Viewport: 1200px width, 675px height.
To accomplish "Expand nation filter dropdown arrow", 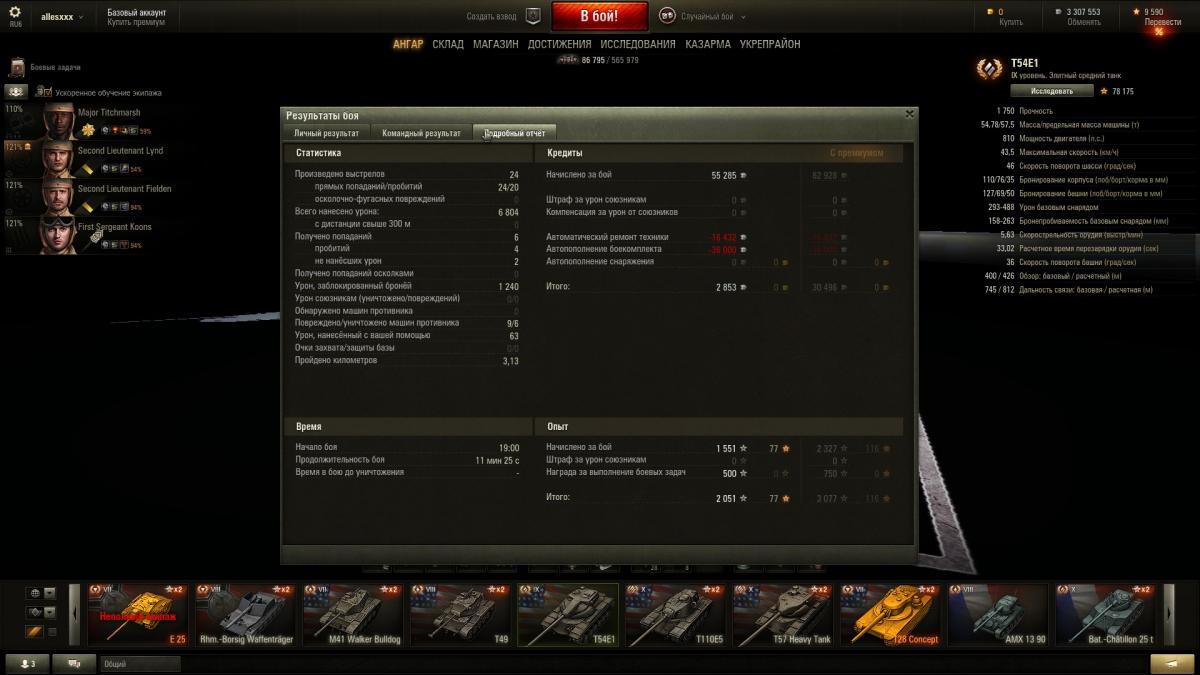I will click(x=50, y=593).
